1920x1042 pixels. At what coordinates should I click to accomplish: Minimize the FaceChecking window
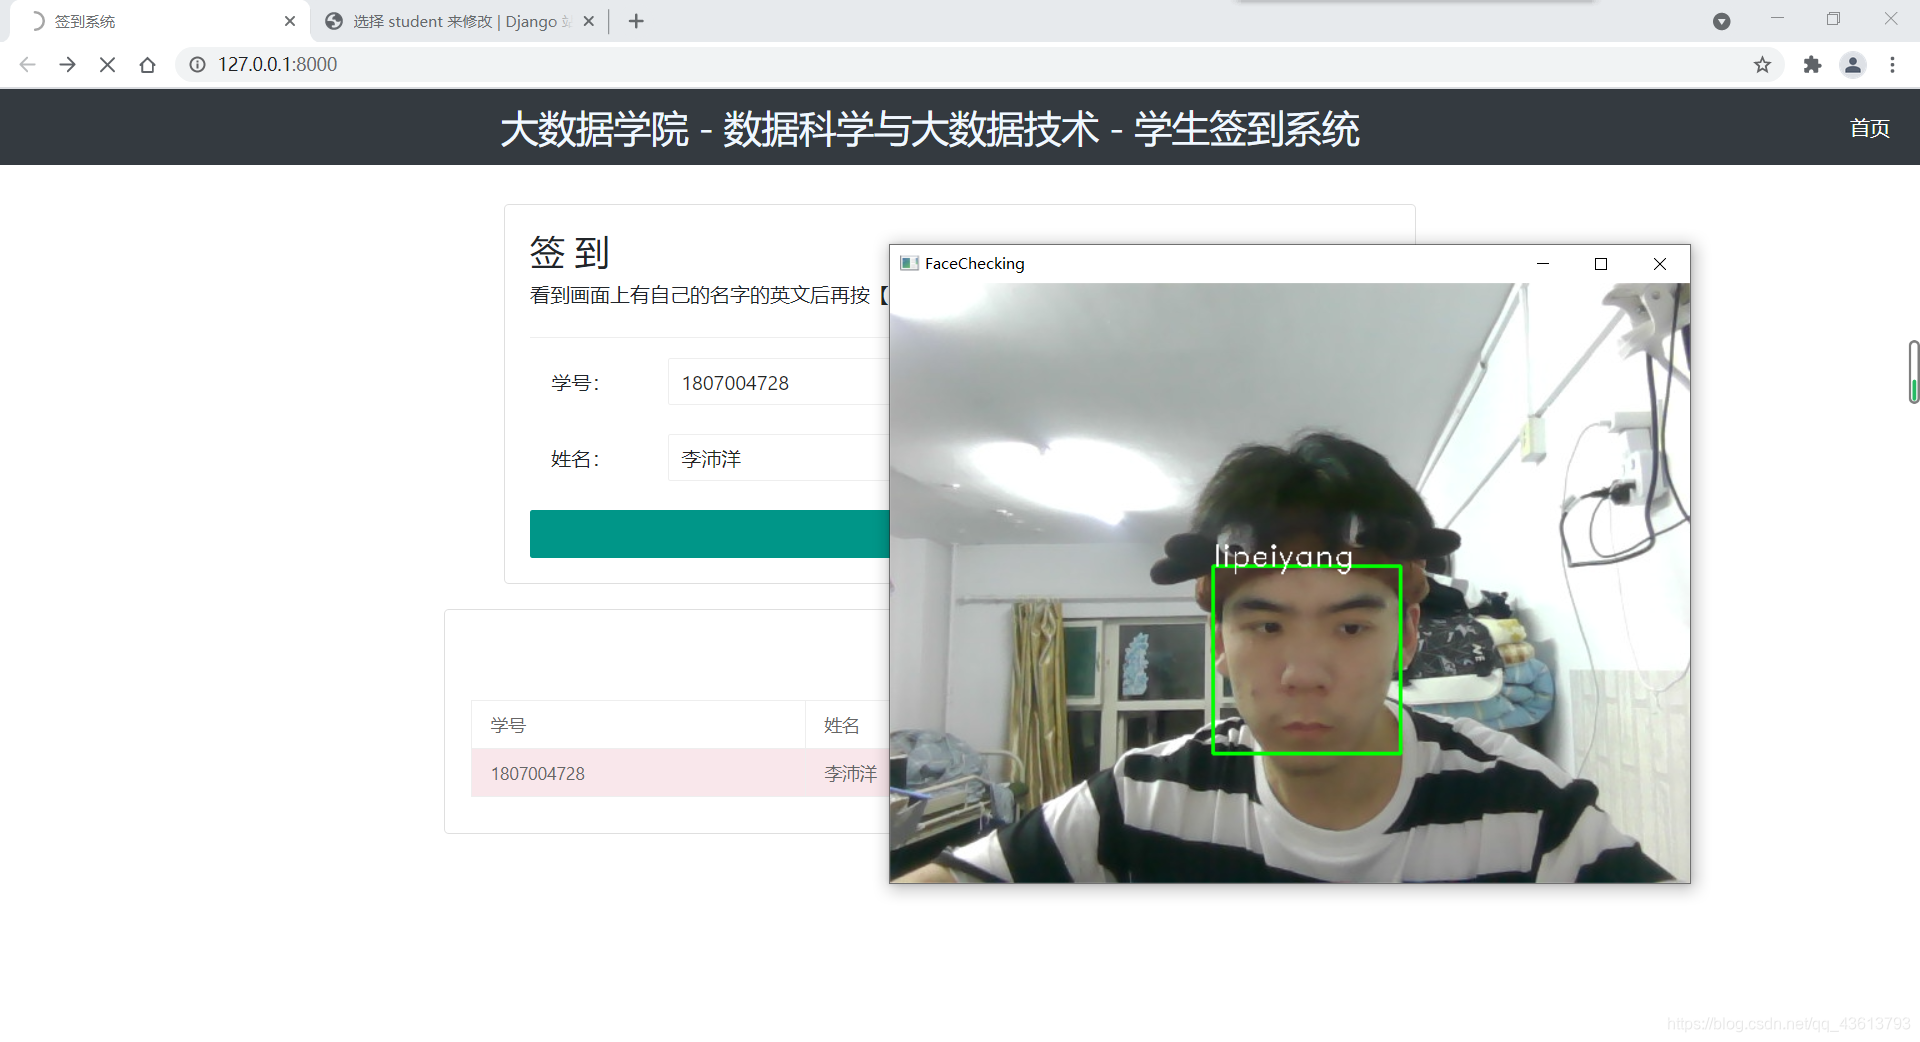(1543, 264)
